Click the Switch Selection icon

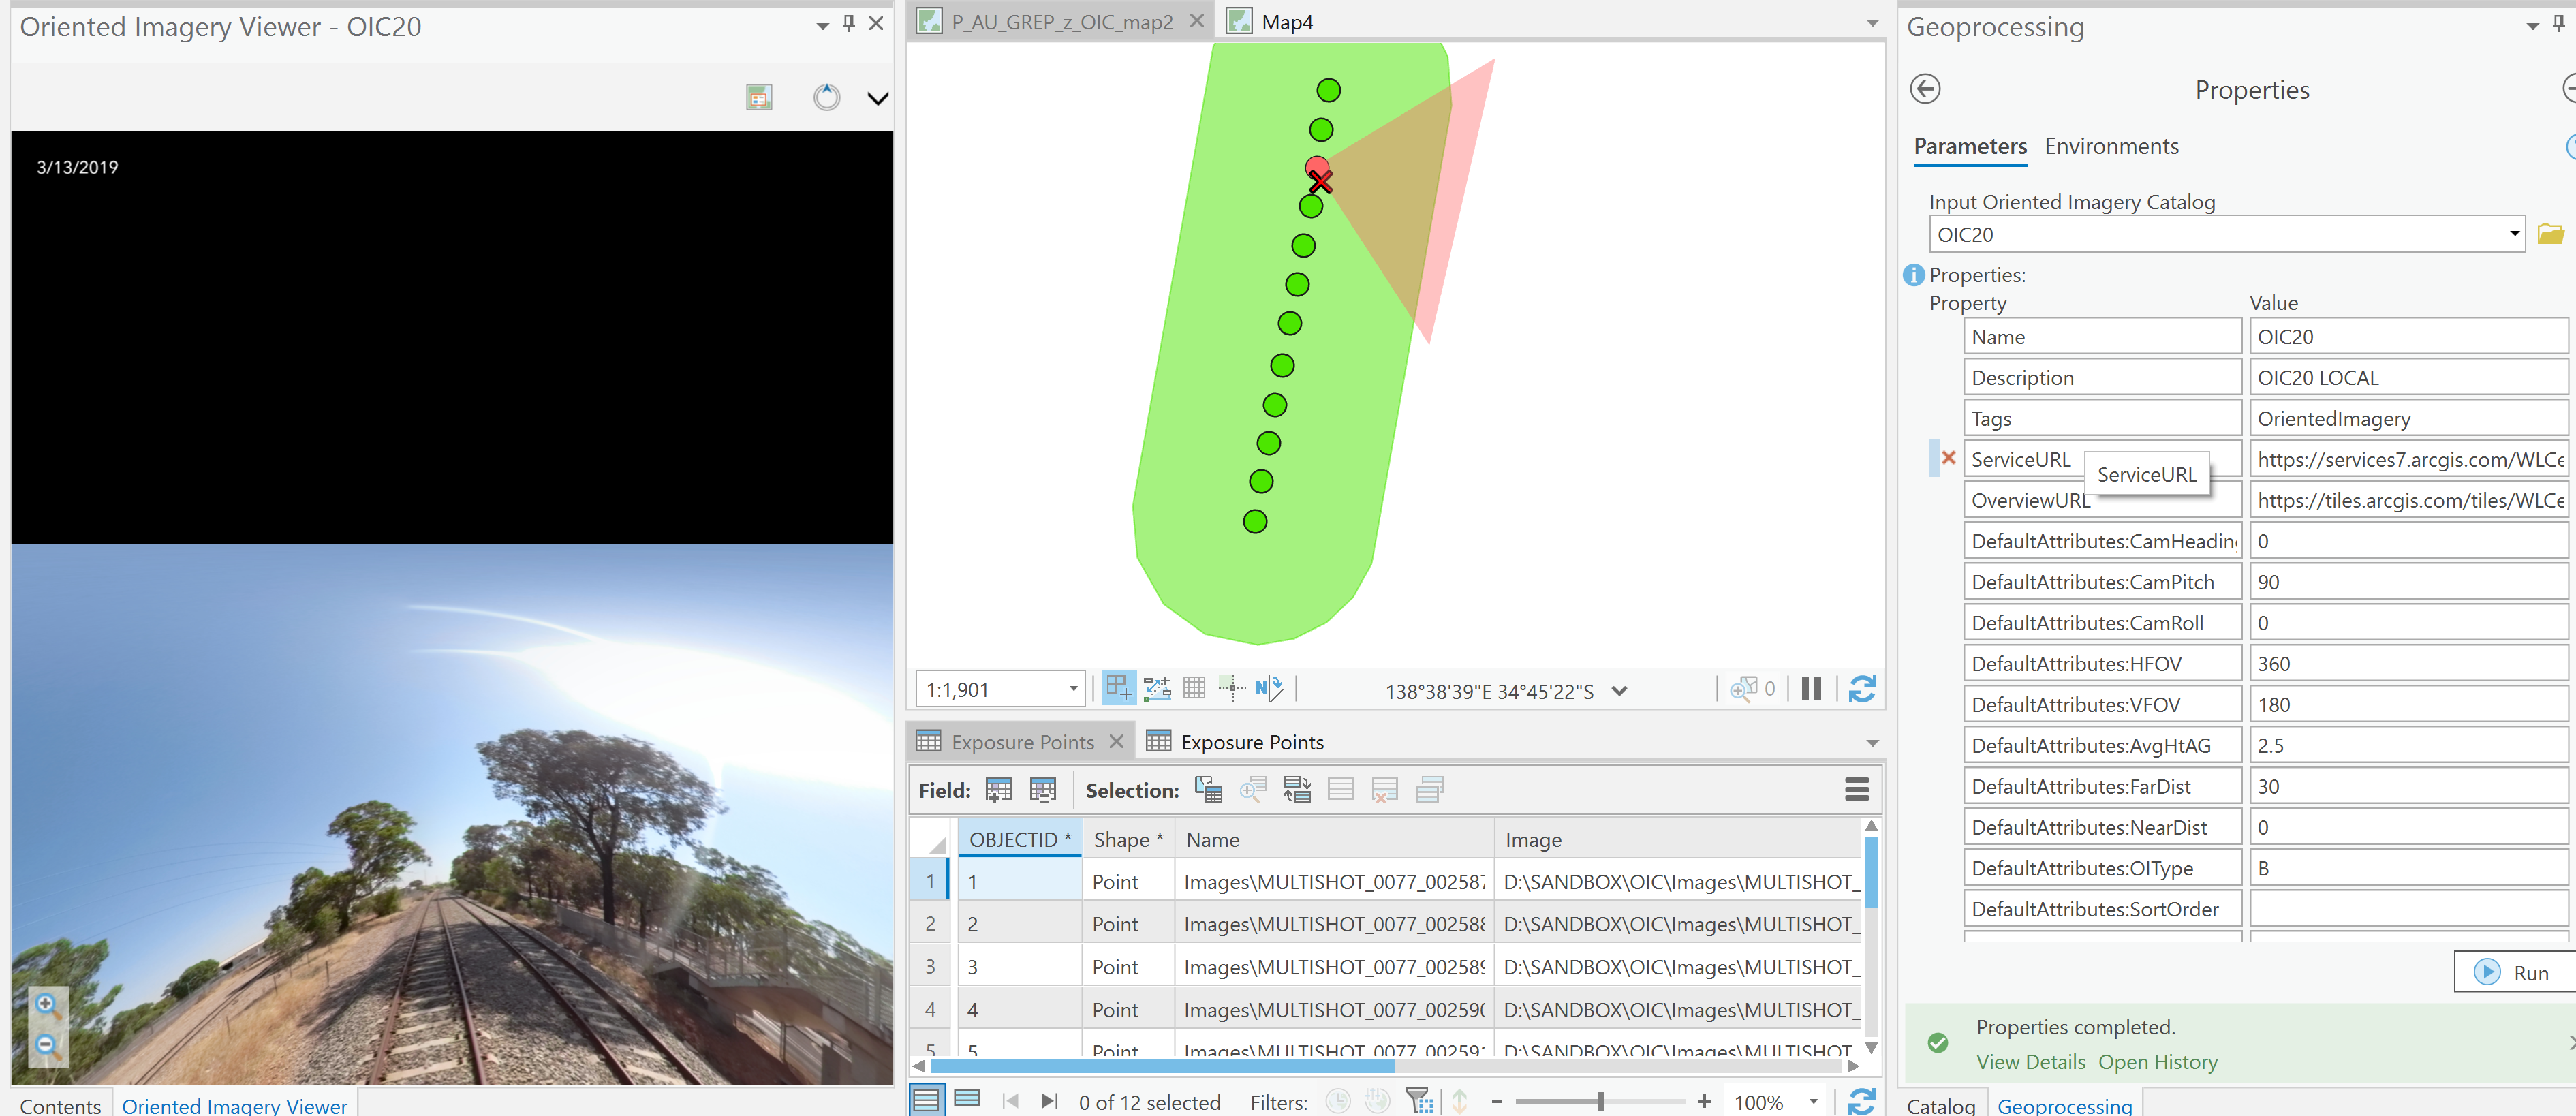pyautogui.click(x=1296, y=790)
